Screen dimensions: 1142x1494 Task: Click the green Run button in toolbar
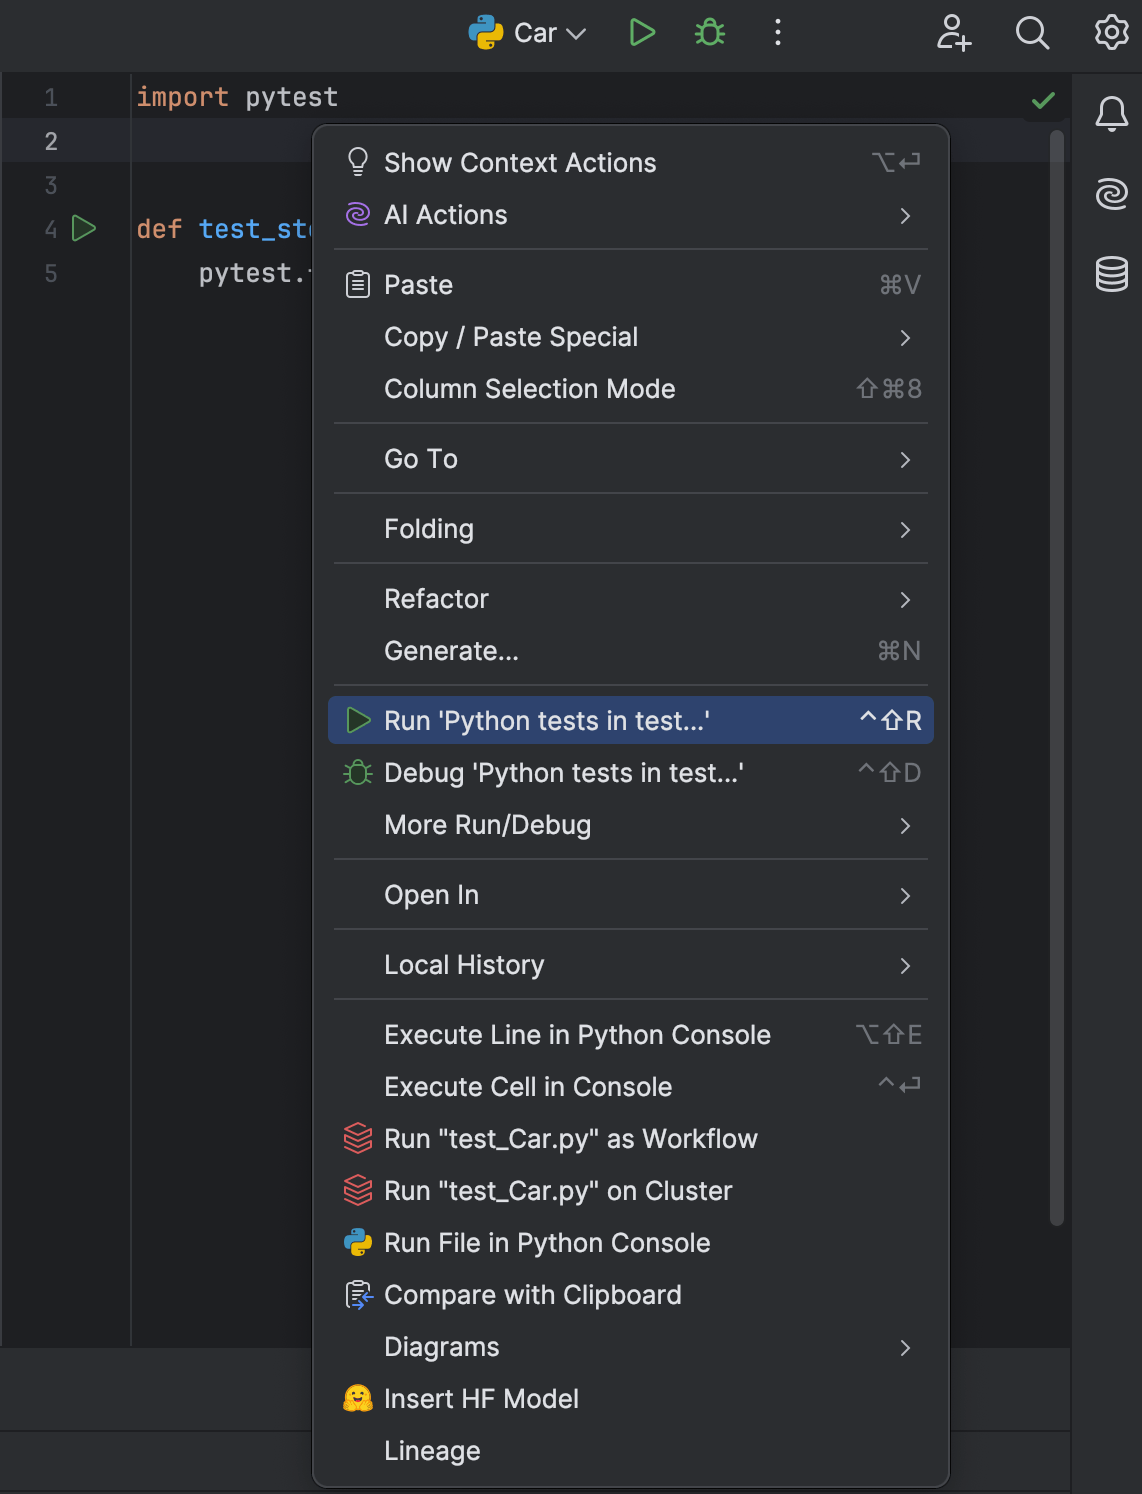tap(643, 32)
